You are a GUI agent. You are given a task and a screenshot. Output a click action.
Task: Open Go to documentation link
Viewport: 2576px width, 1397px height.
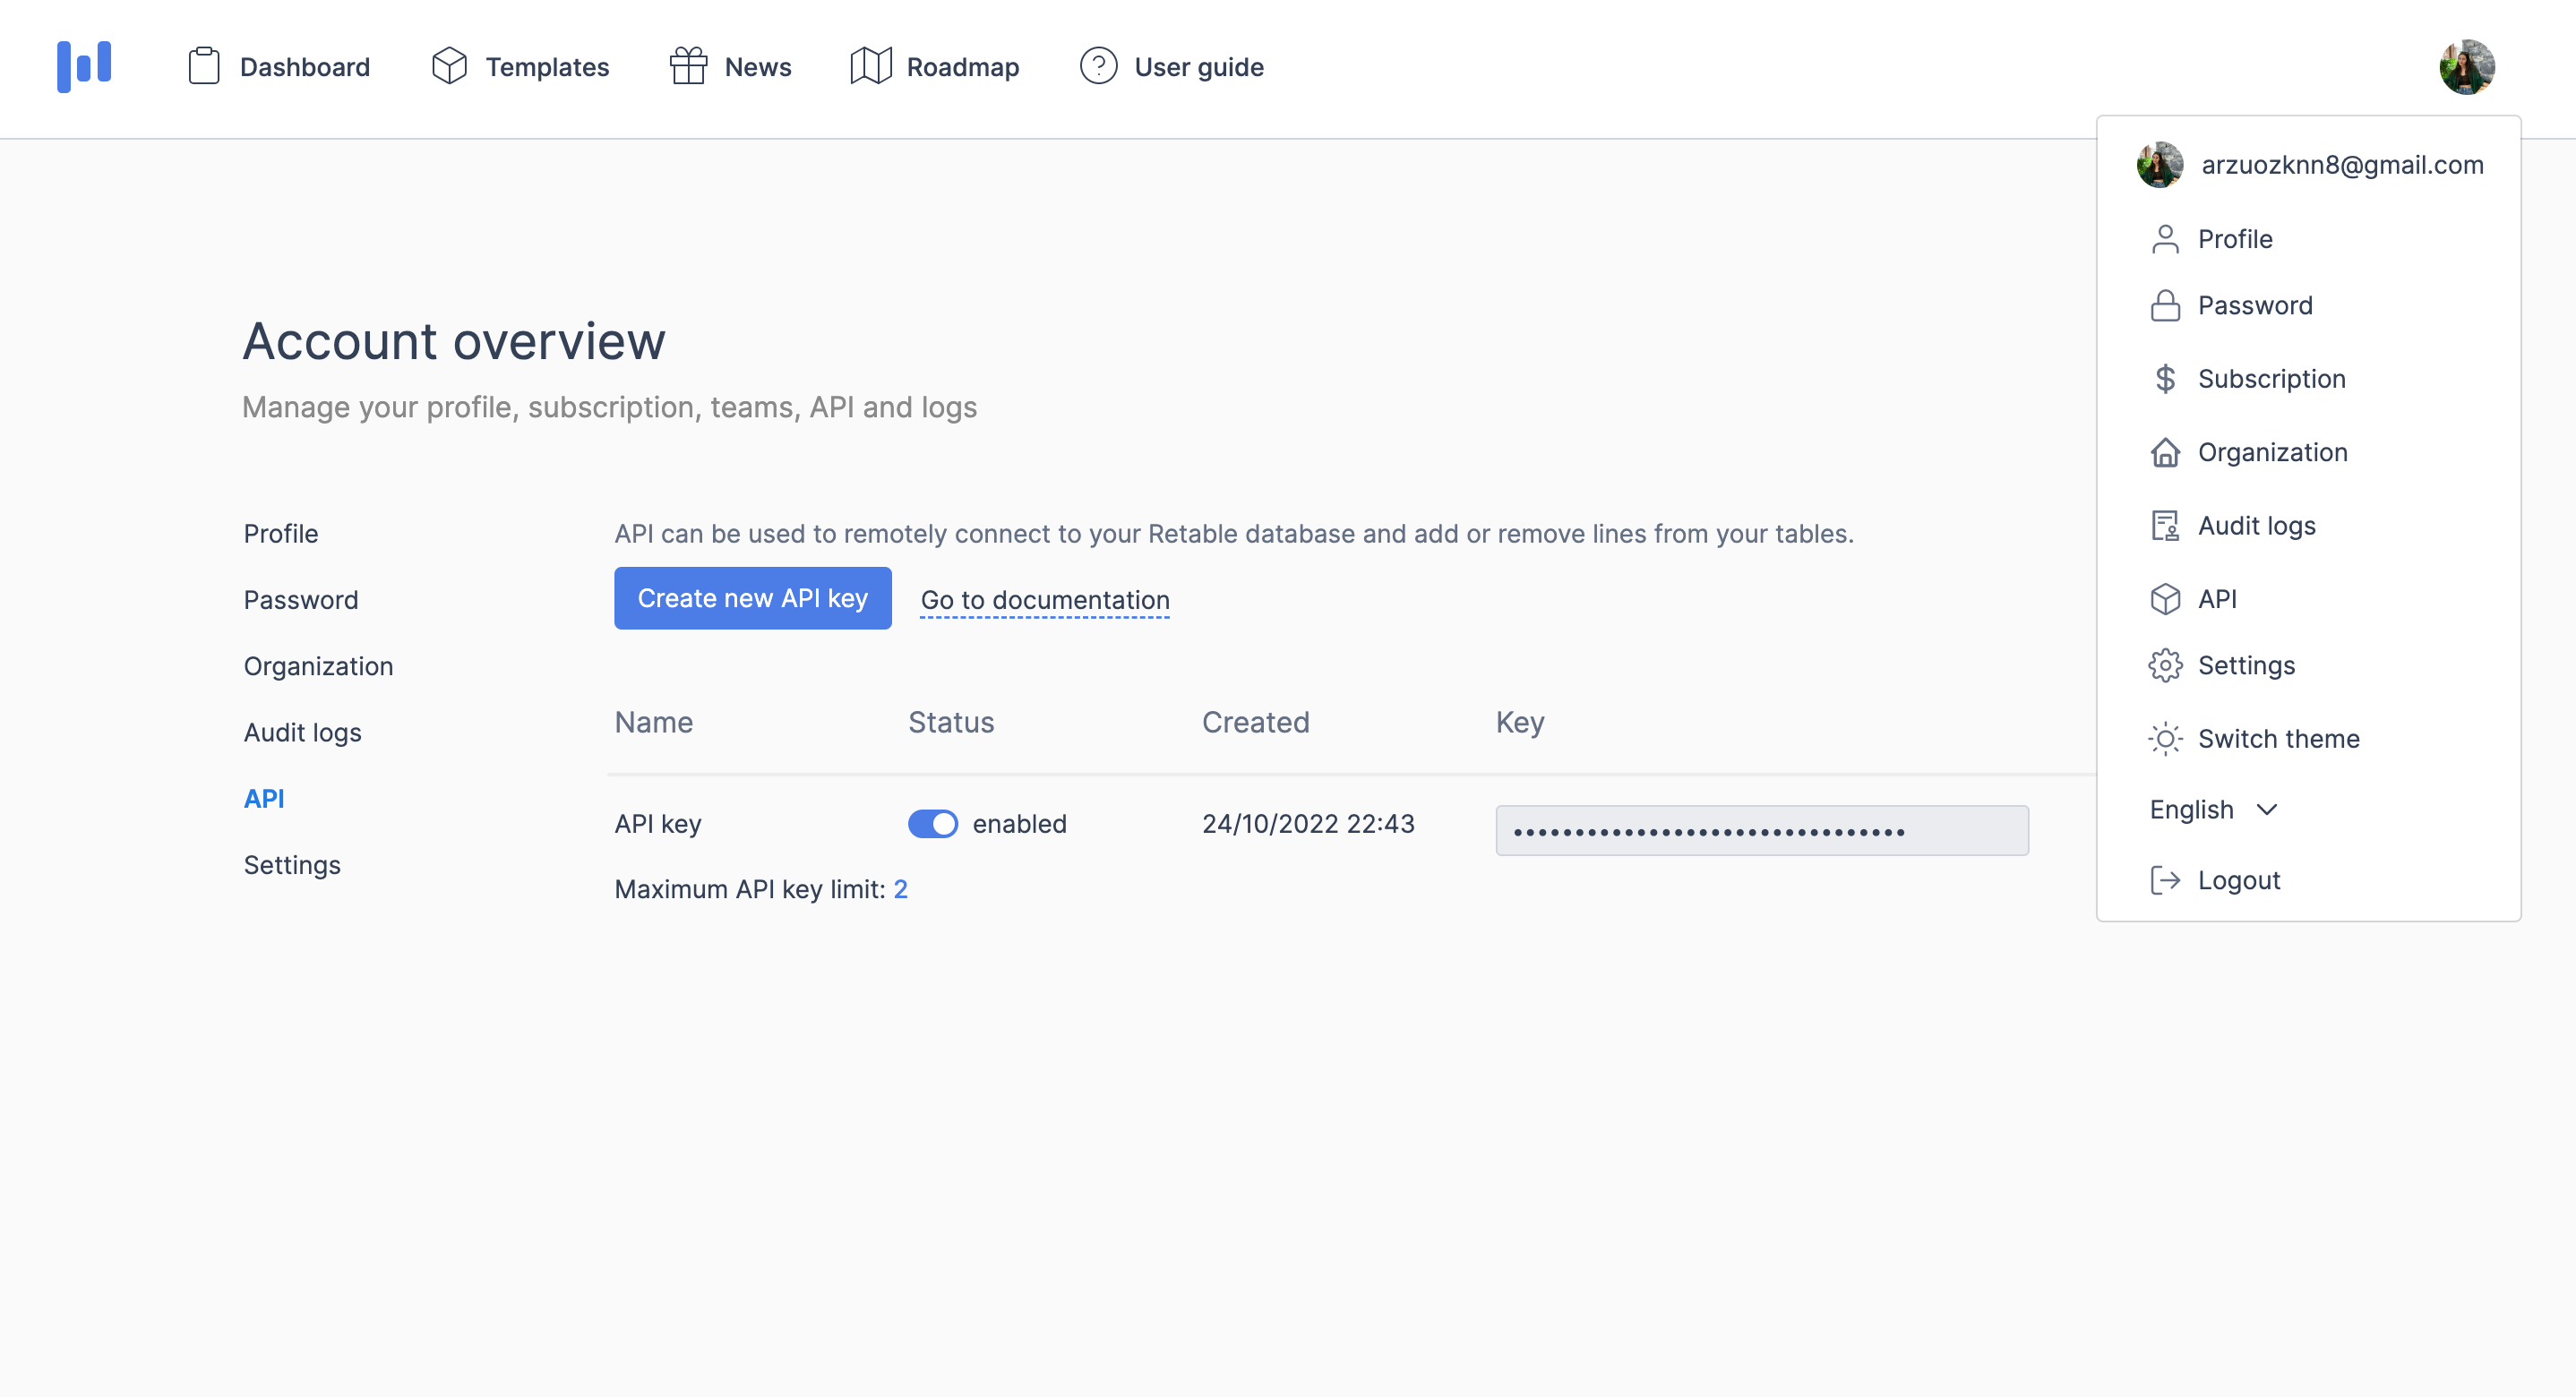[x=1044, y=600]
